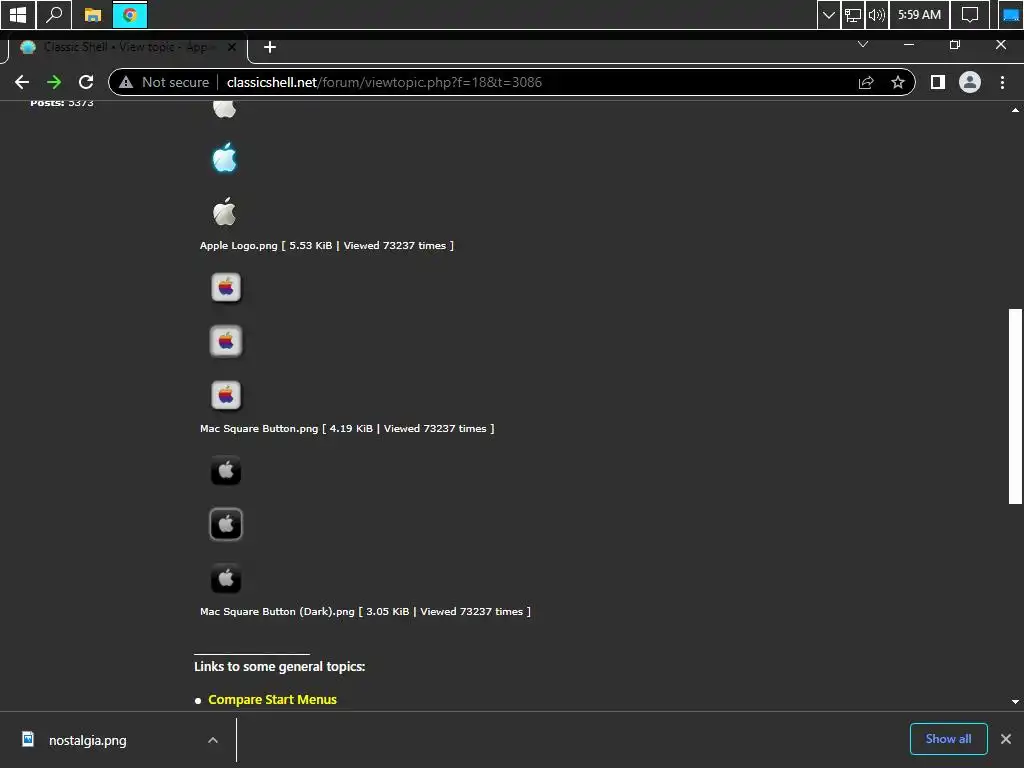Image resolution: width=1024 pixels, height=768 pixels.
Task: Click the page scrollbar thumb
Action: [x=1015, y=406]
